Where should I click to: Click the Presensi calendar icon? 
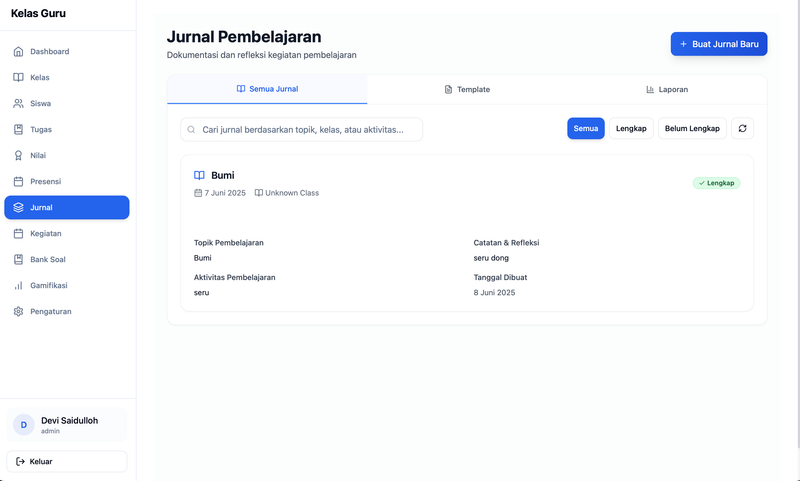coord(18,181)
